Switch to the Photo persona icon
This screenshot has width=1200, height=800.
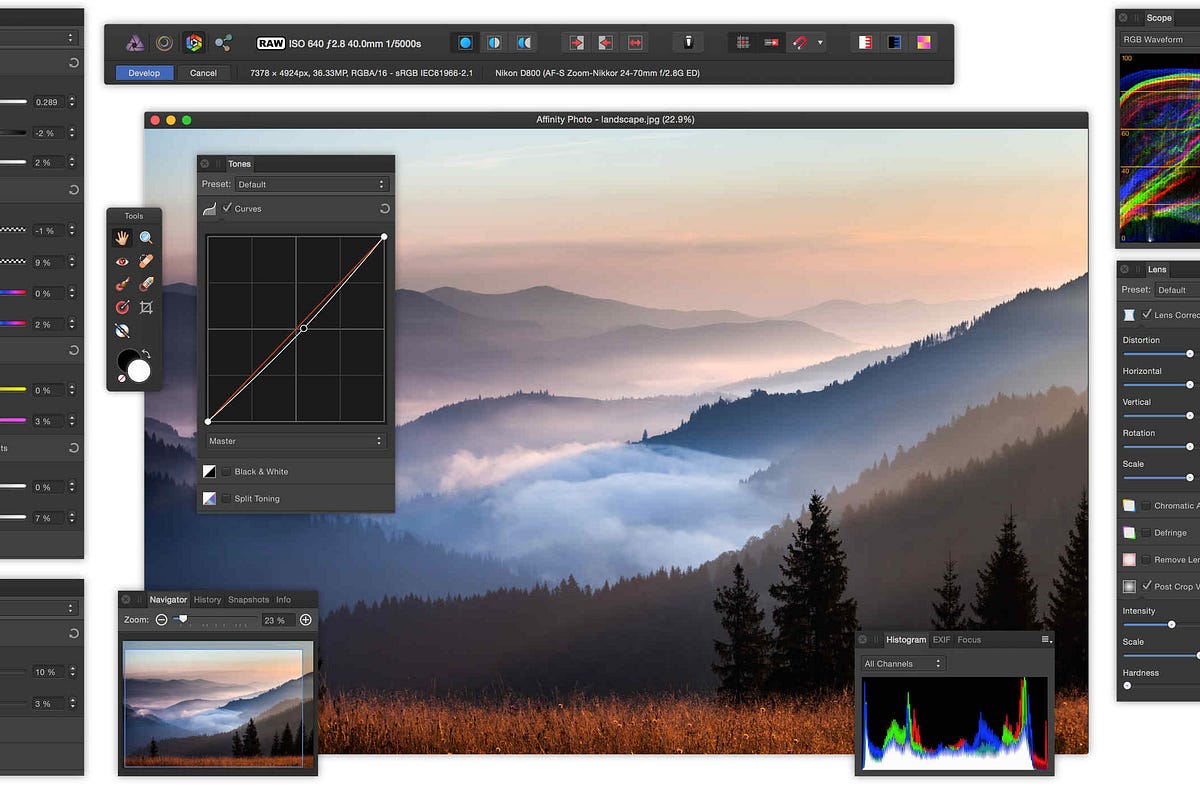click(x=135, y=43)
